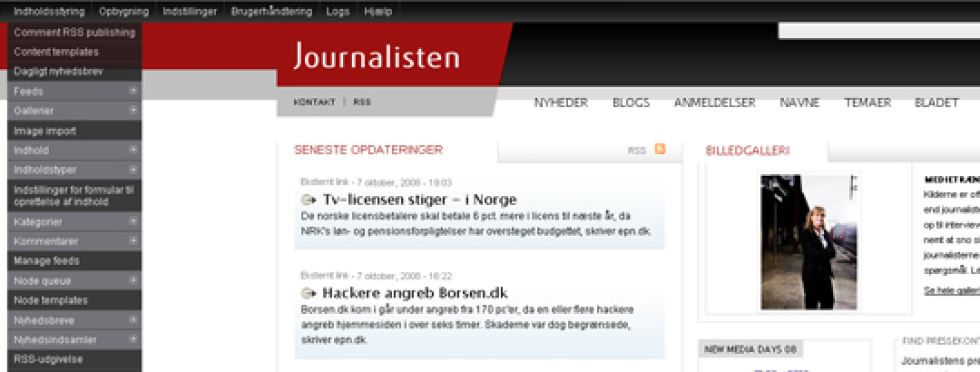Viewport: 980px width, 372px height.
Task: Open the Indstillinger menu
Action: (x=189, y=11)
